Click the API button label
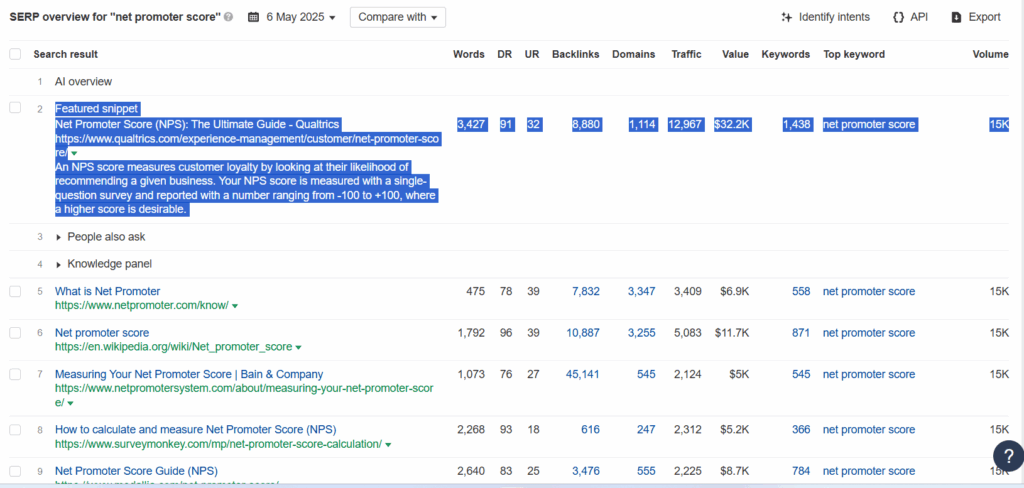Viewport: 1024px width, 488px height. pyautogui.click(x=919, y=18)
